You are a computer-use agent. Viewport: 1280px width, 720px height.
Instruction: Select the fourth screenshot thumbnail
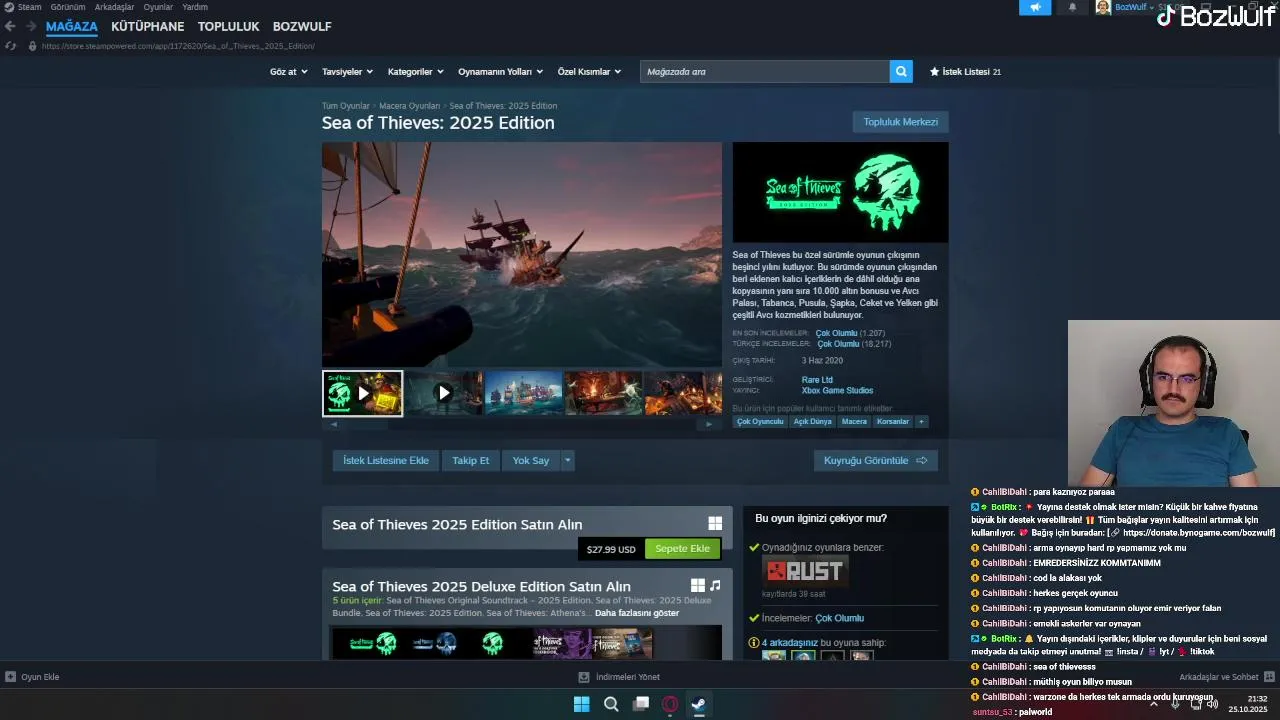pos(603,394)
